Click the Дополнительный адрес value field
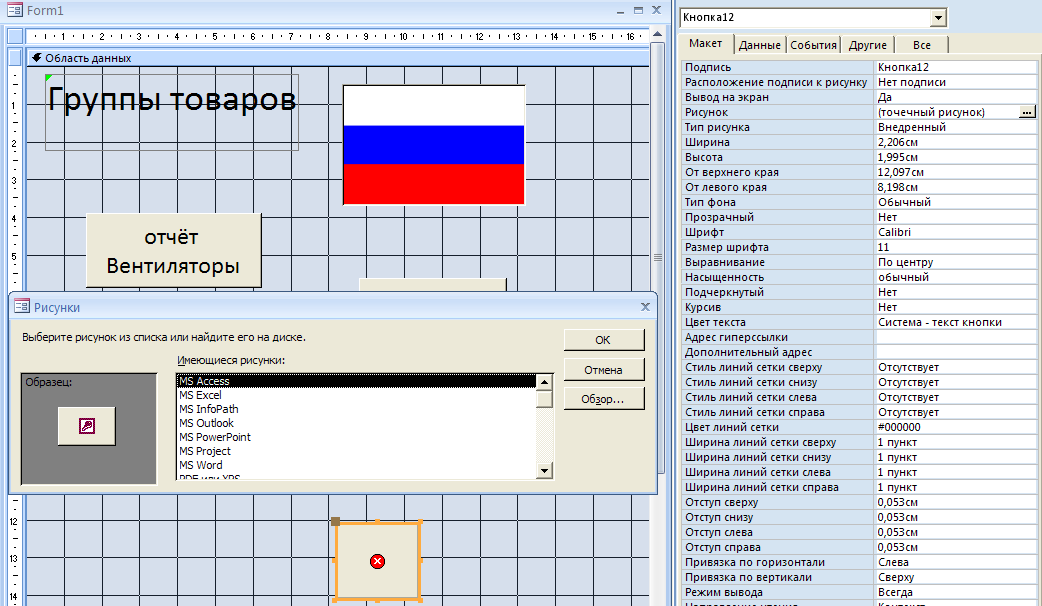This screenshot has width=1042, height=606. click(x=956, y=352)
